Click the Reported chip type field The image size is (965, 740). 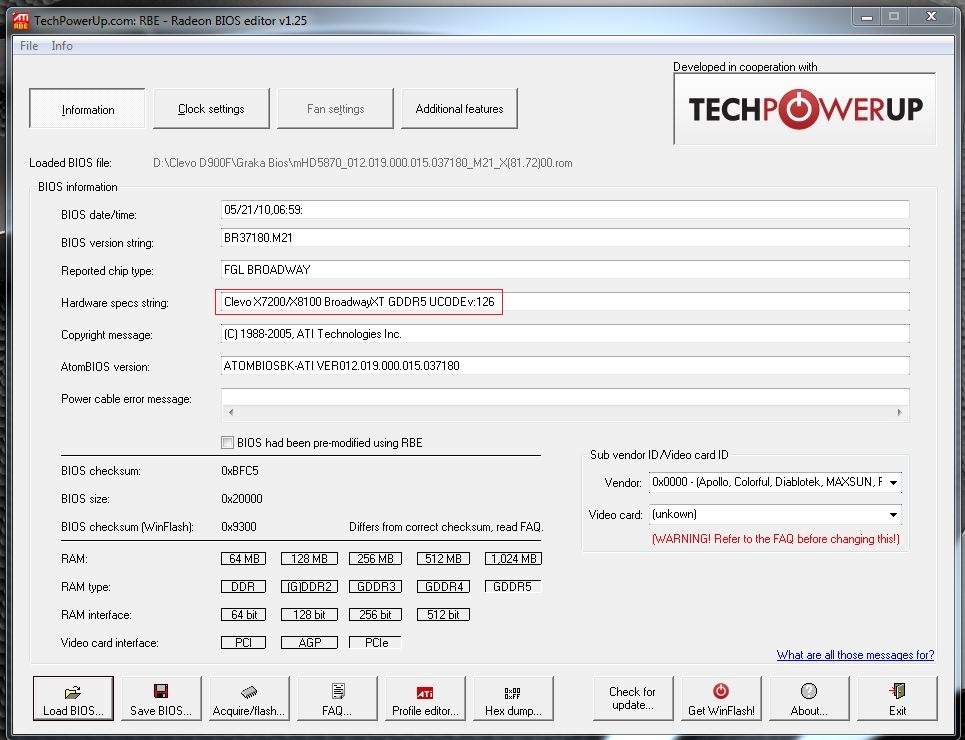click(565, 270)
